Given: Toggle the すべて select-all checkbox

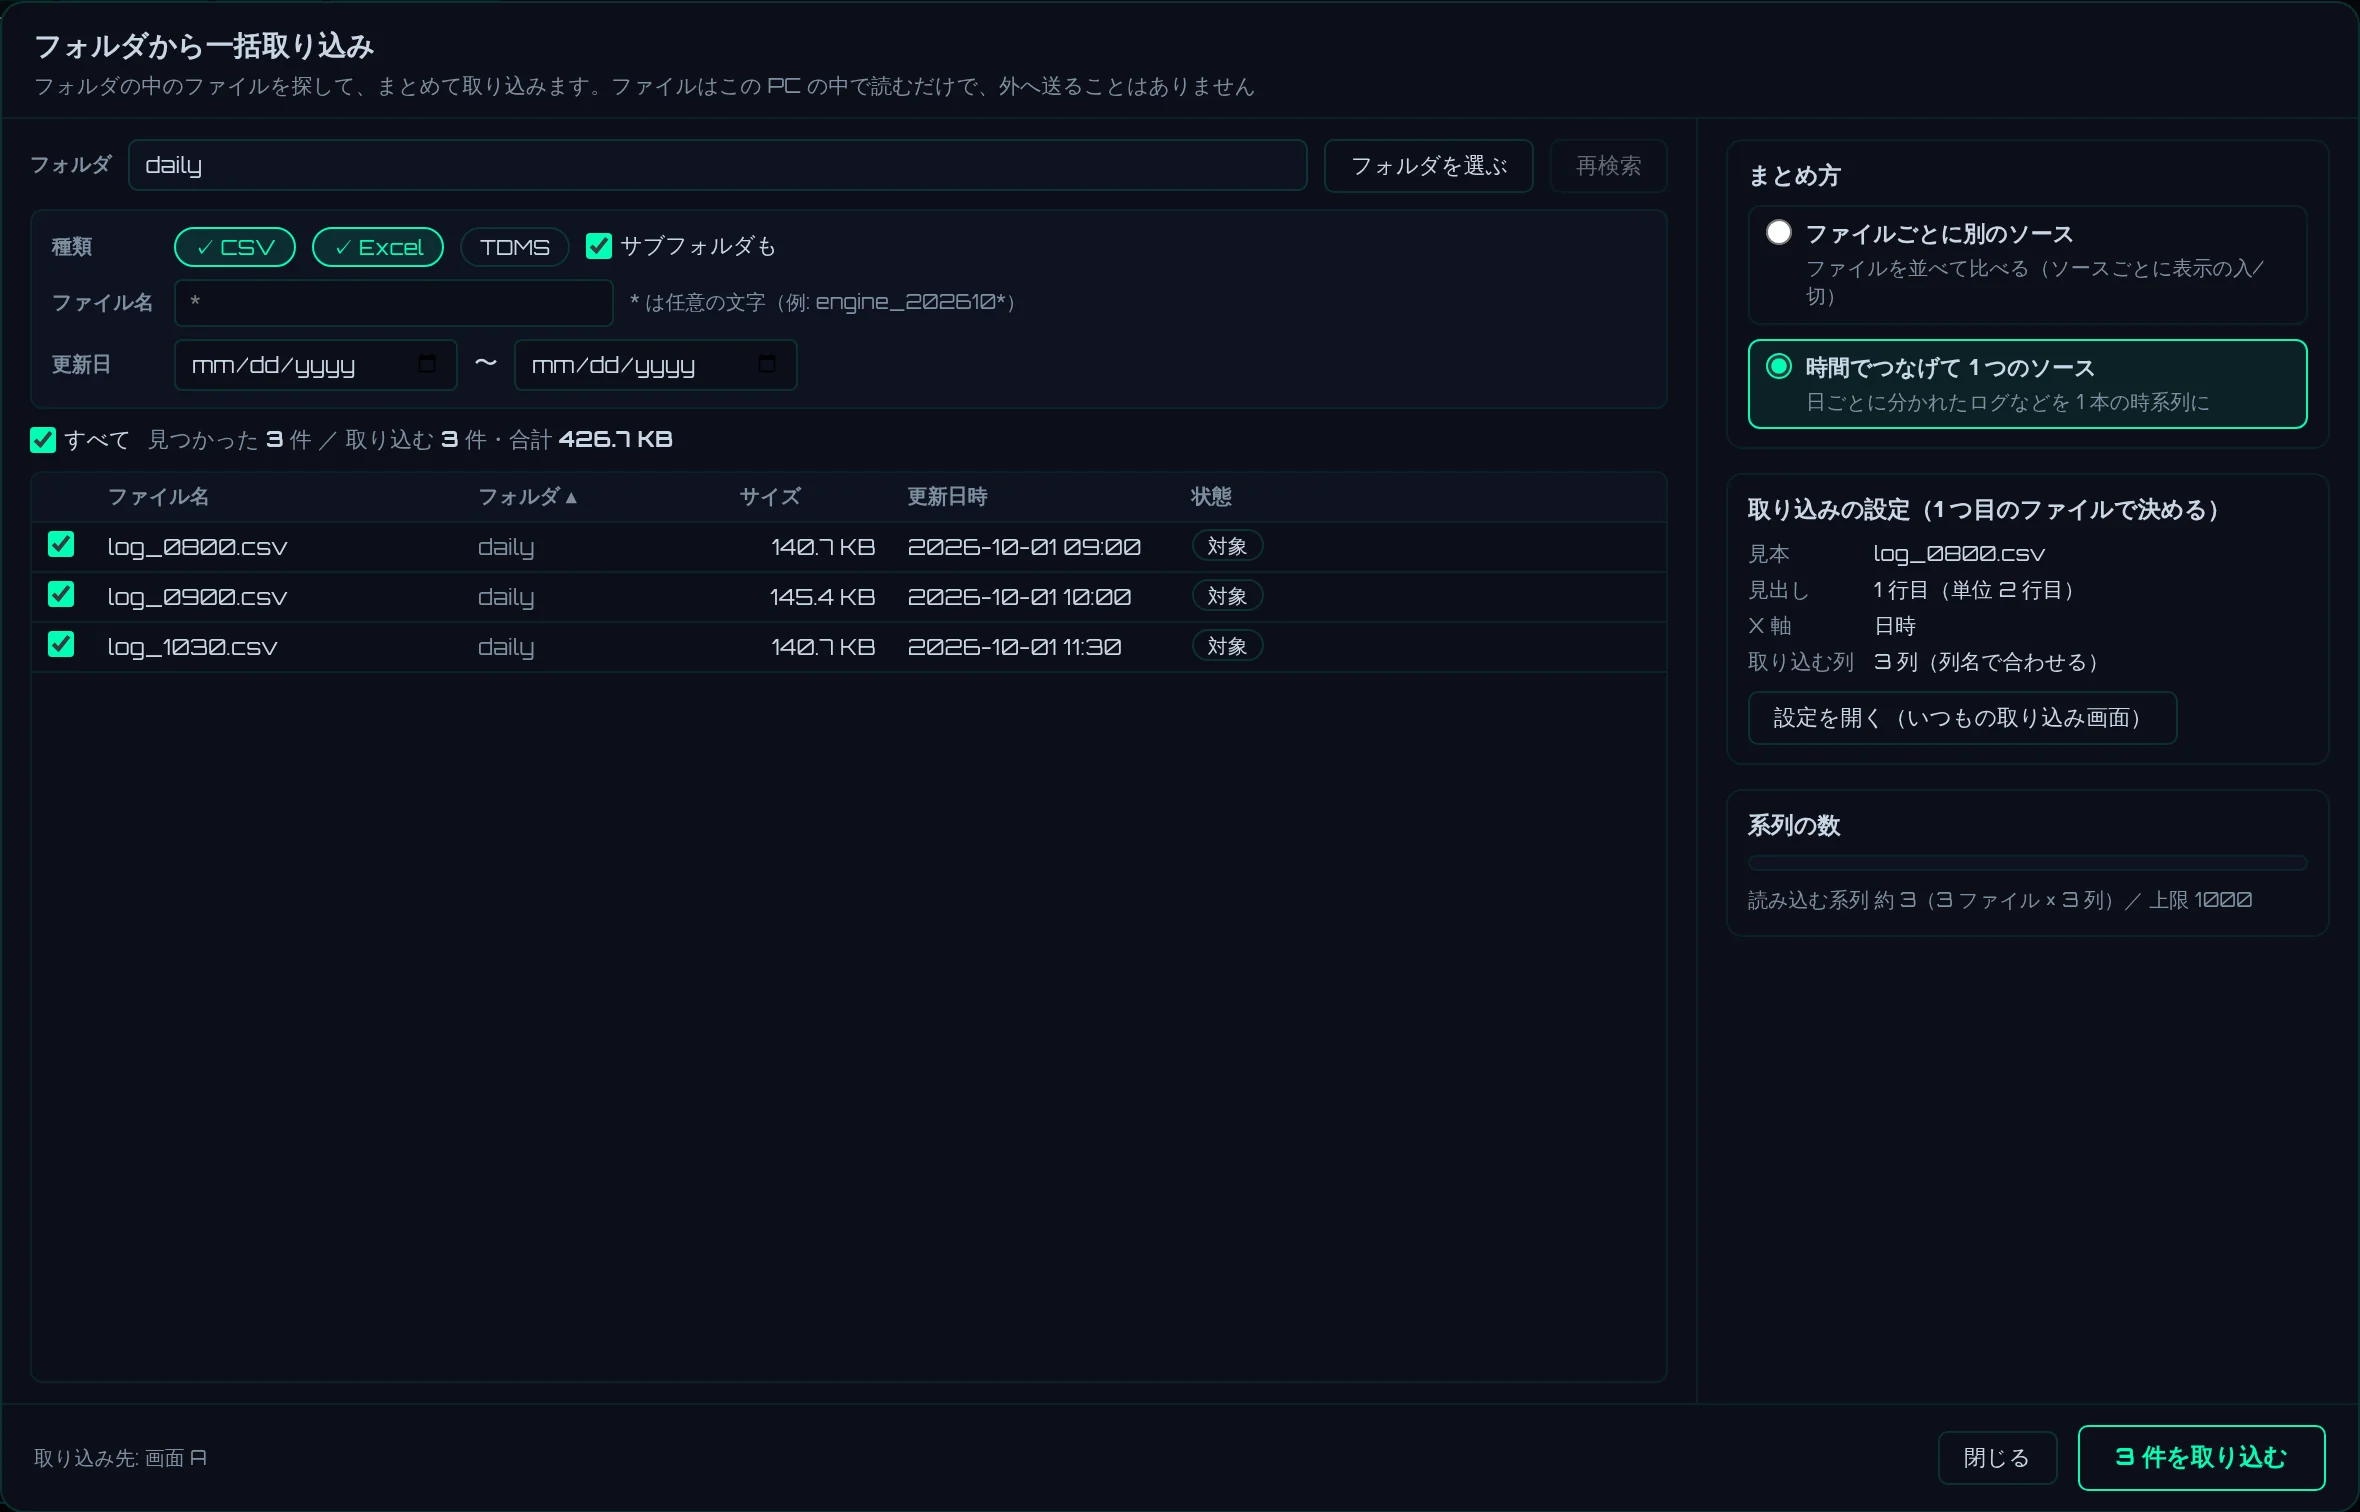Looking at the screenshot, I should 43,440.
